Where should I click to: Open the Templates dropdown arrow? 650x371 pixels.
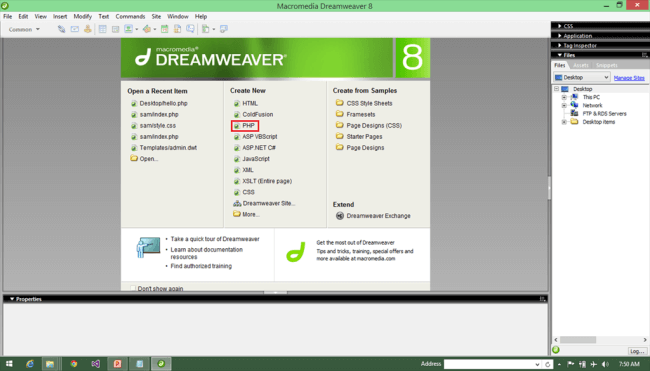tap(214, 29)
